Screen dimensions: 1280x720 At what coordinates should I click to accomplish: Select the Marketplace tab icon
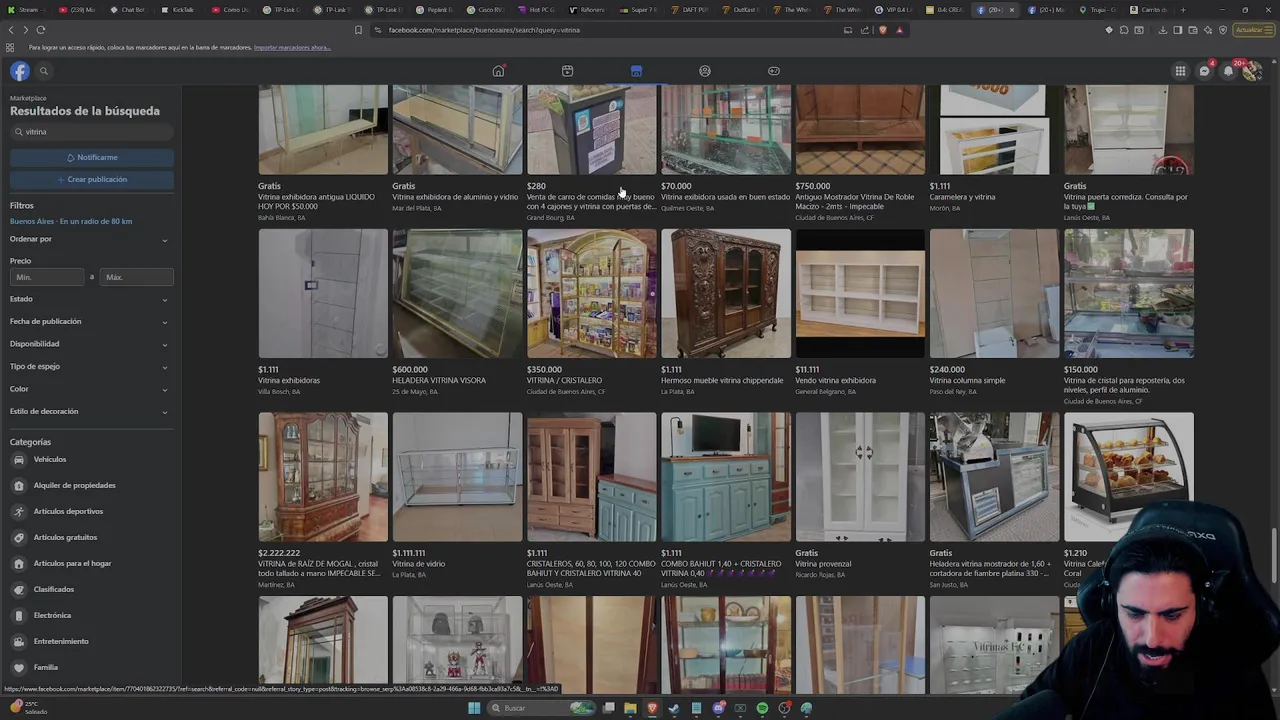(x=636, y=71)
